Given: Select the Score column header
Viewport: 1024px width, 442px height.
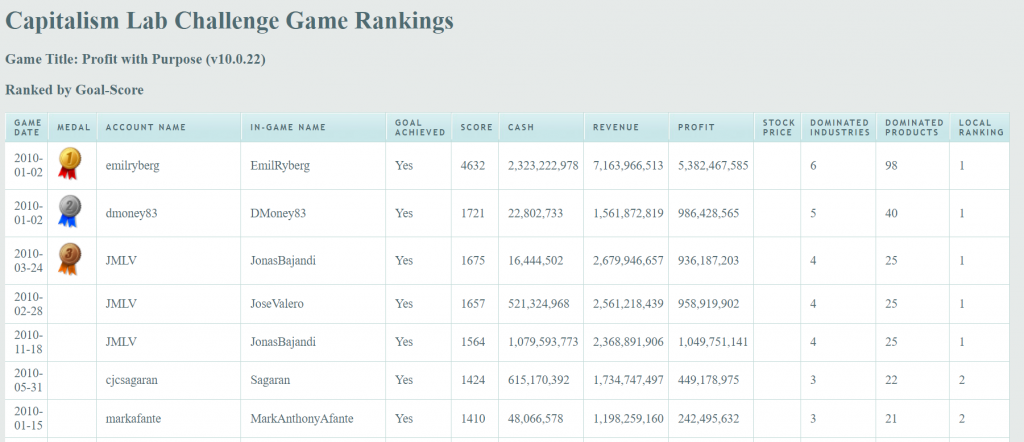Looking at the screenshot, I should tap(476, 127).
